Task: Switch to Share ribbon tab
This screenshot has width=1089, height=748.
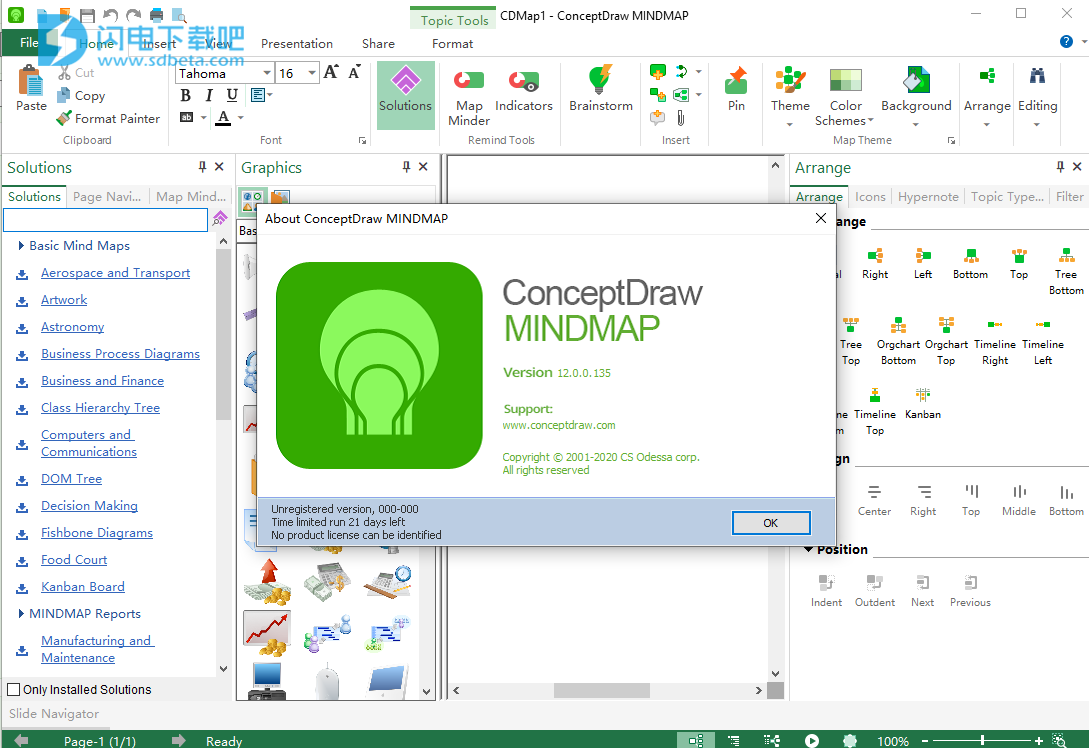Action: (378, 43)
